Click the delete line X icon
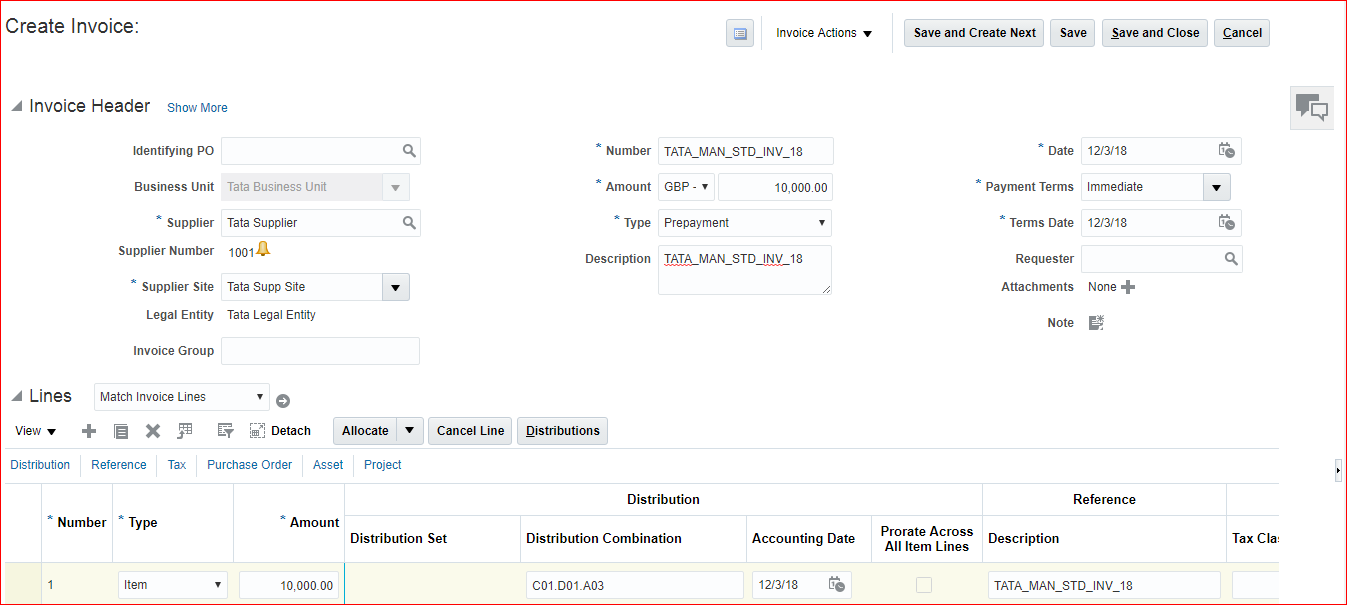 (153, 431)
